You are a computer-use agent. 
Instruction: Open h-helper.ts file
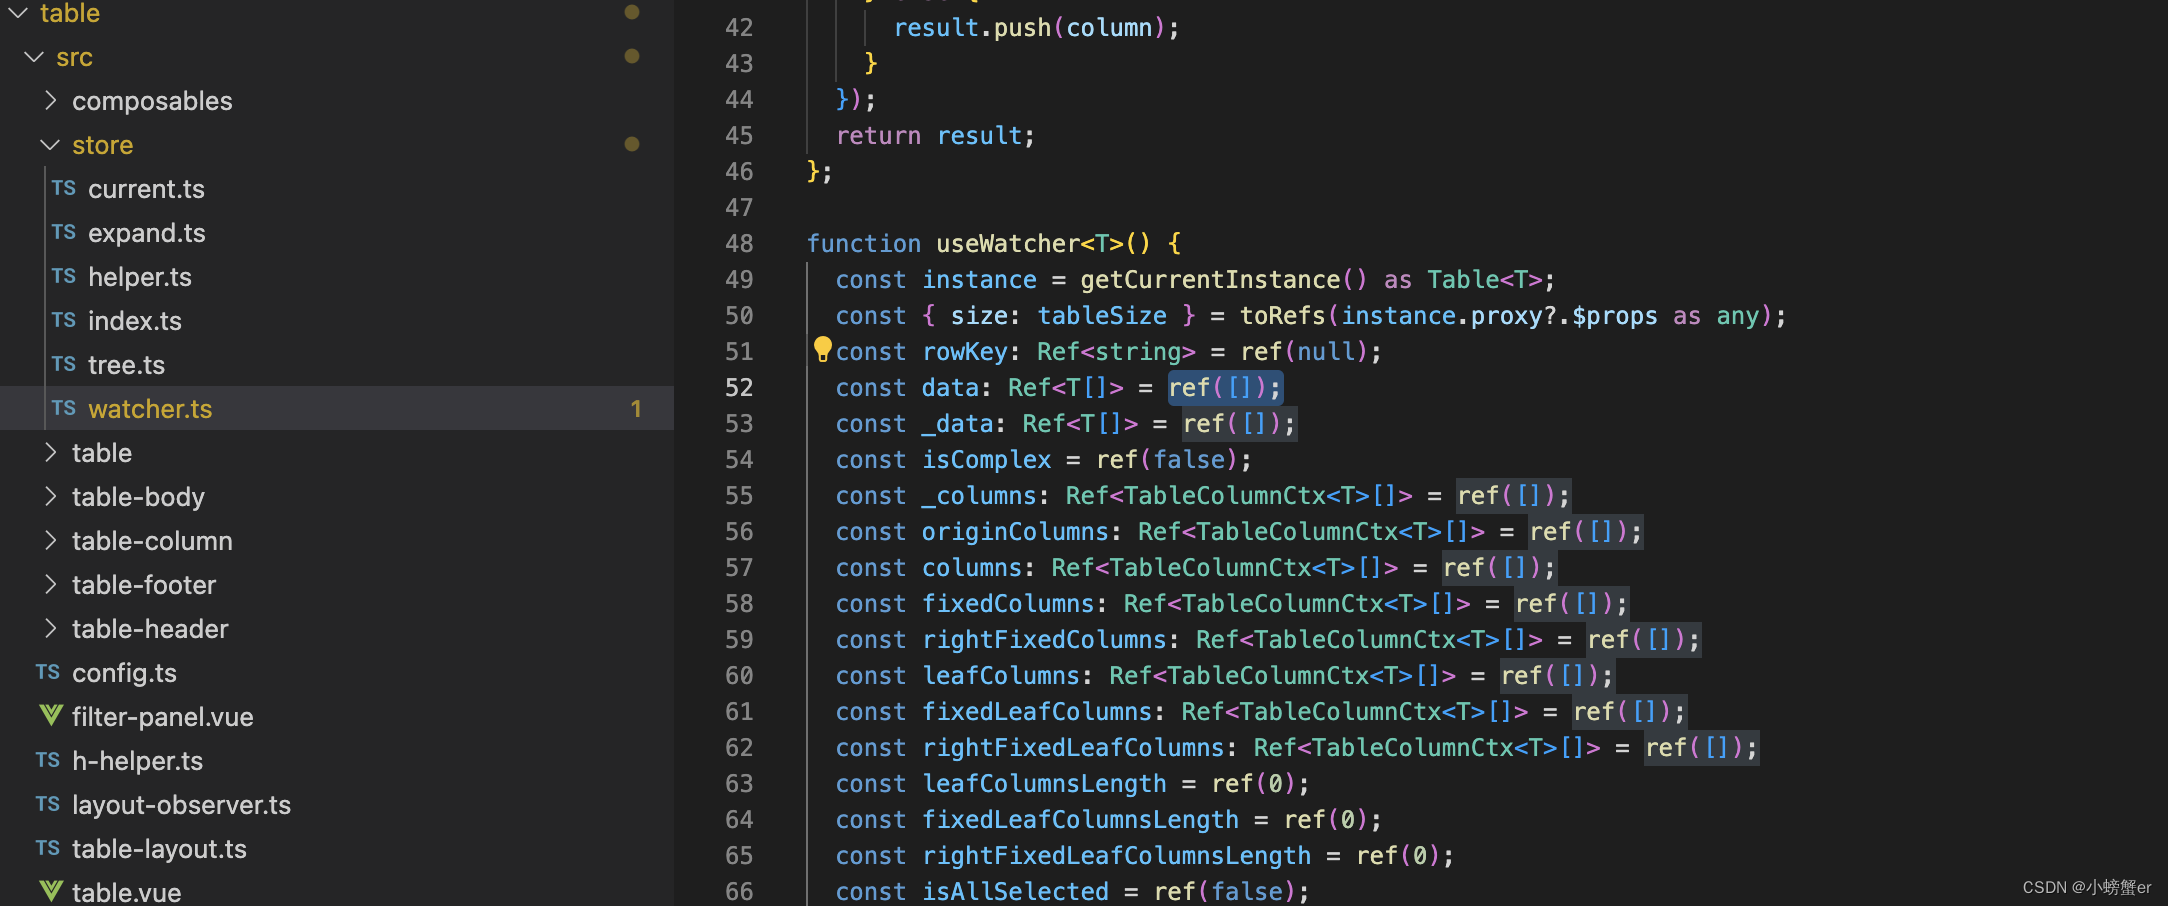pos(137,761)
